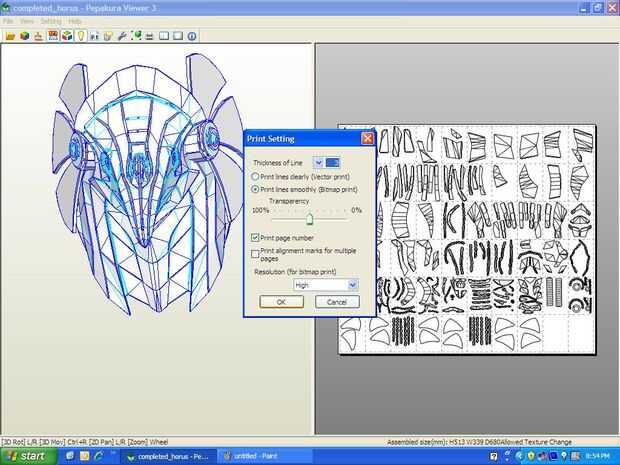
Task: Open the File menu
Action: (8, 21)
